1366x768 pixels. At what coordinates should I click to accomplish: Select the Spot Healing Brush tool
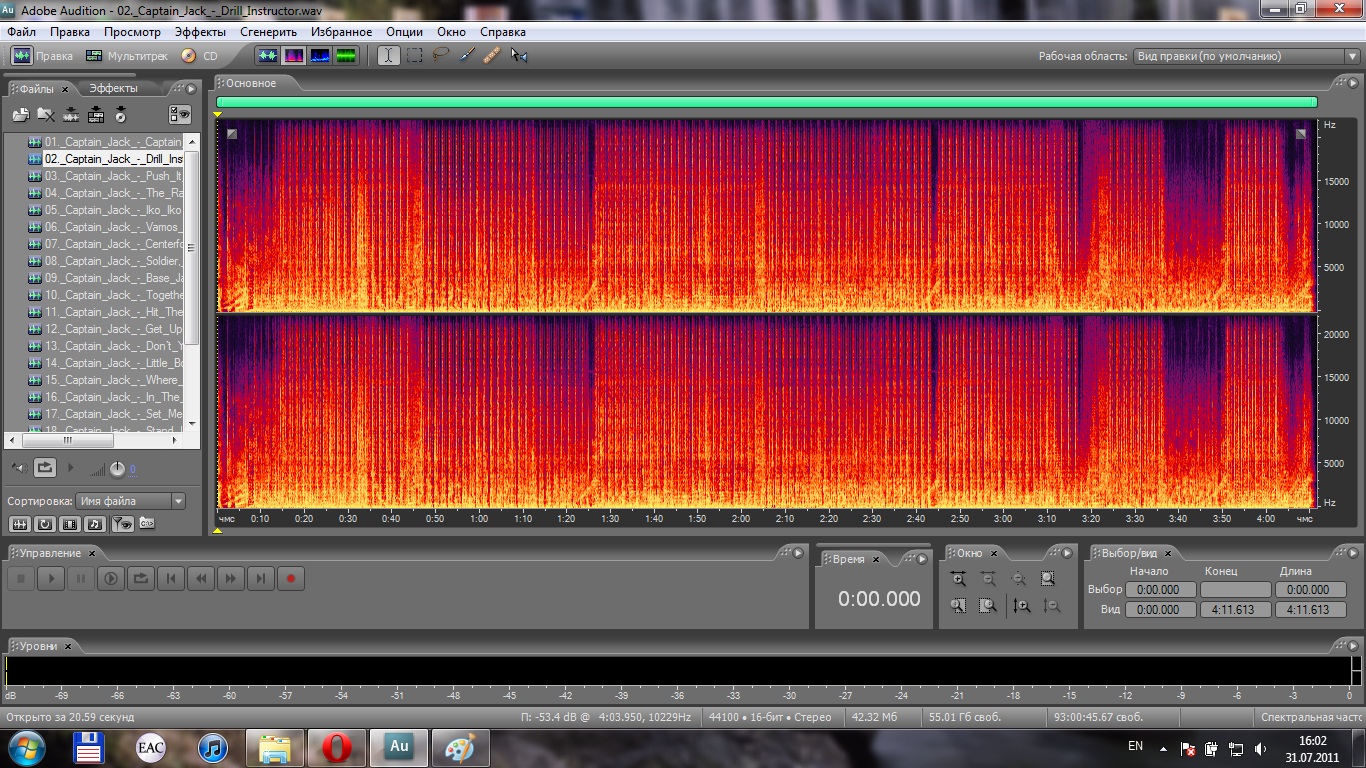click(x=492, y=56)
